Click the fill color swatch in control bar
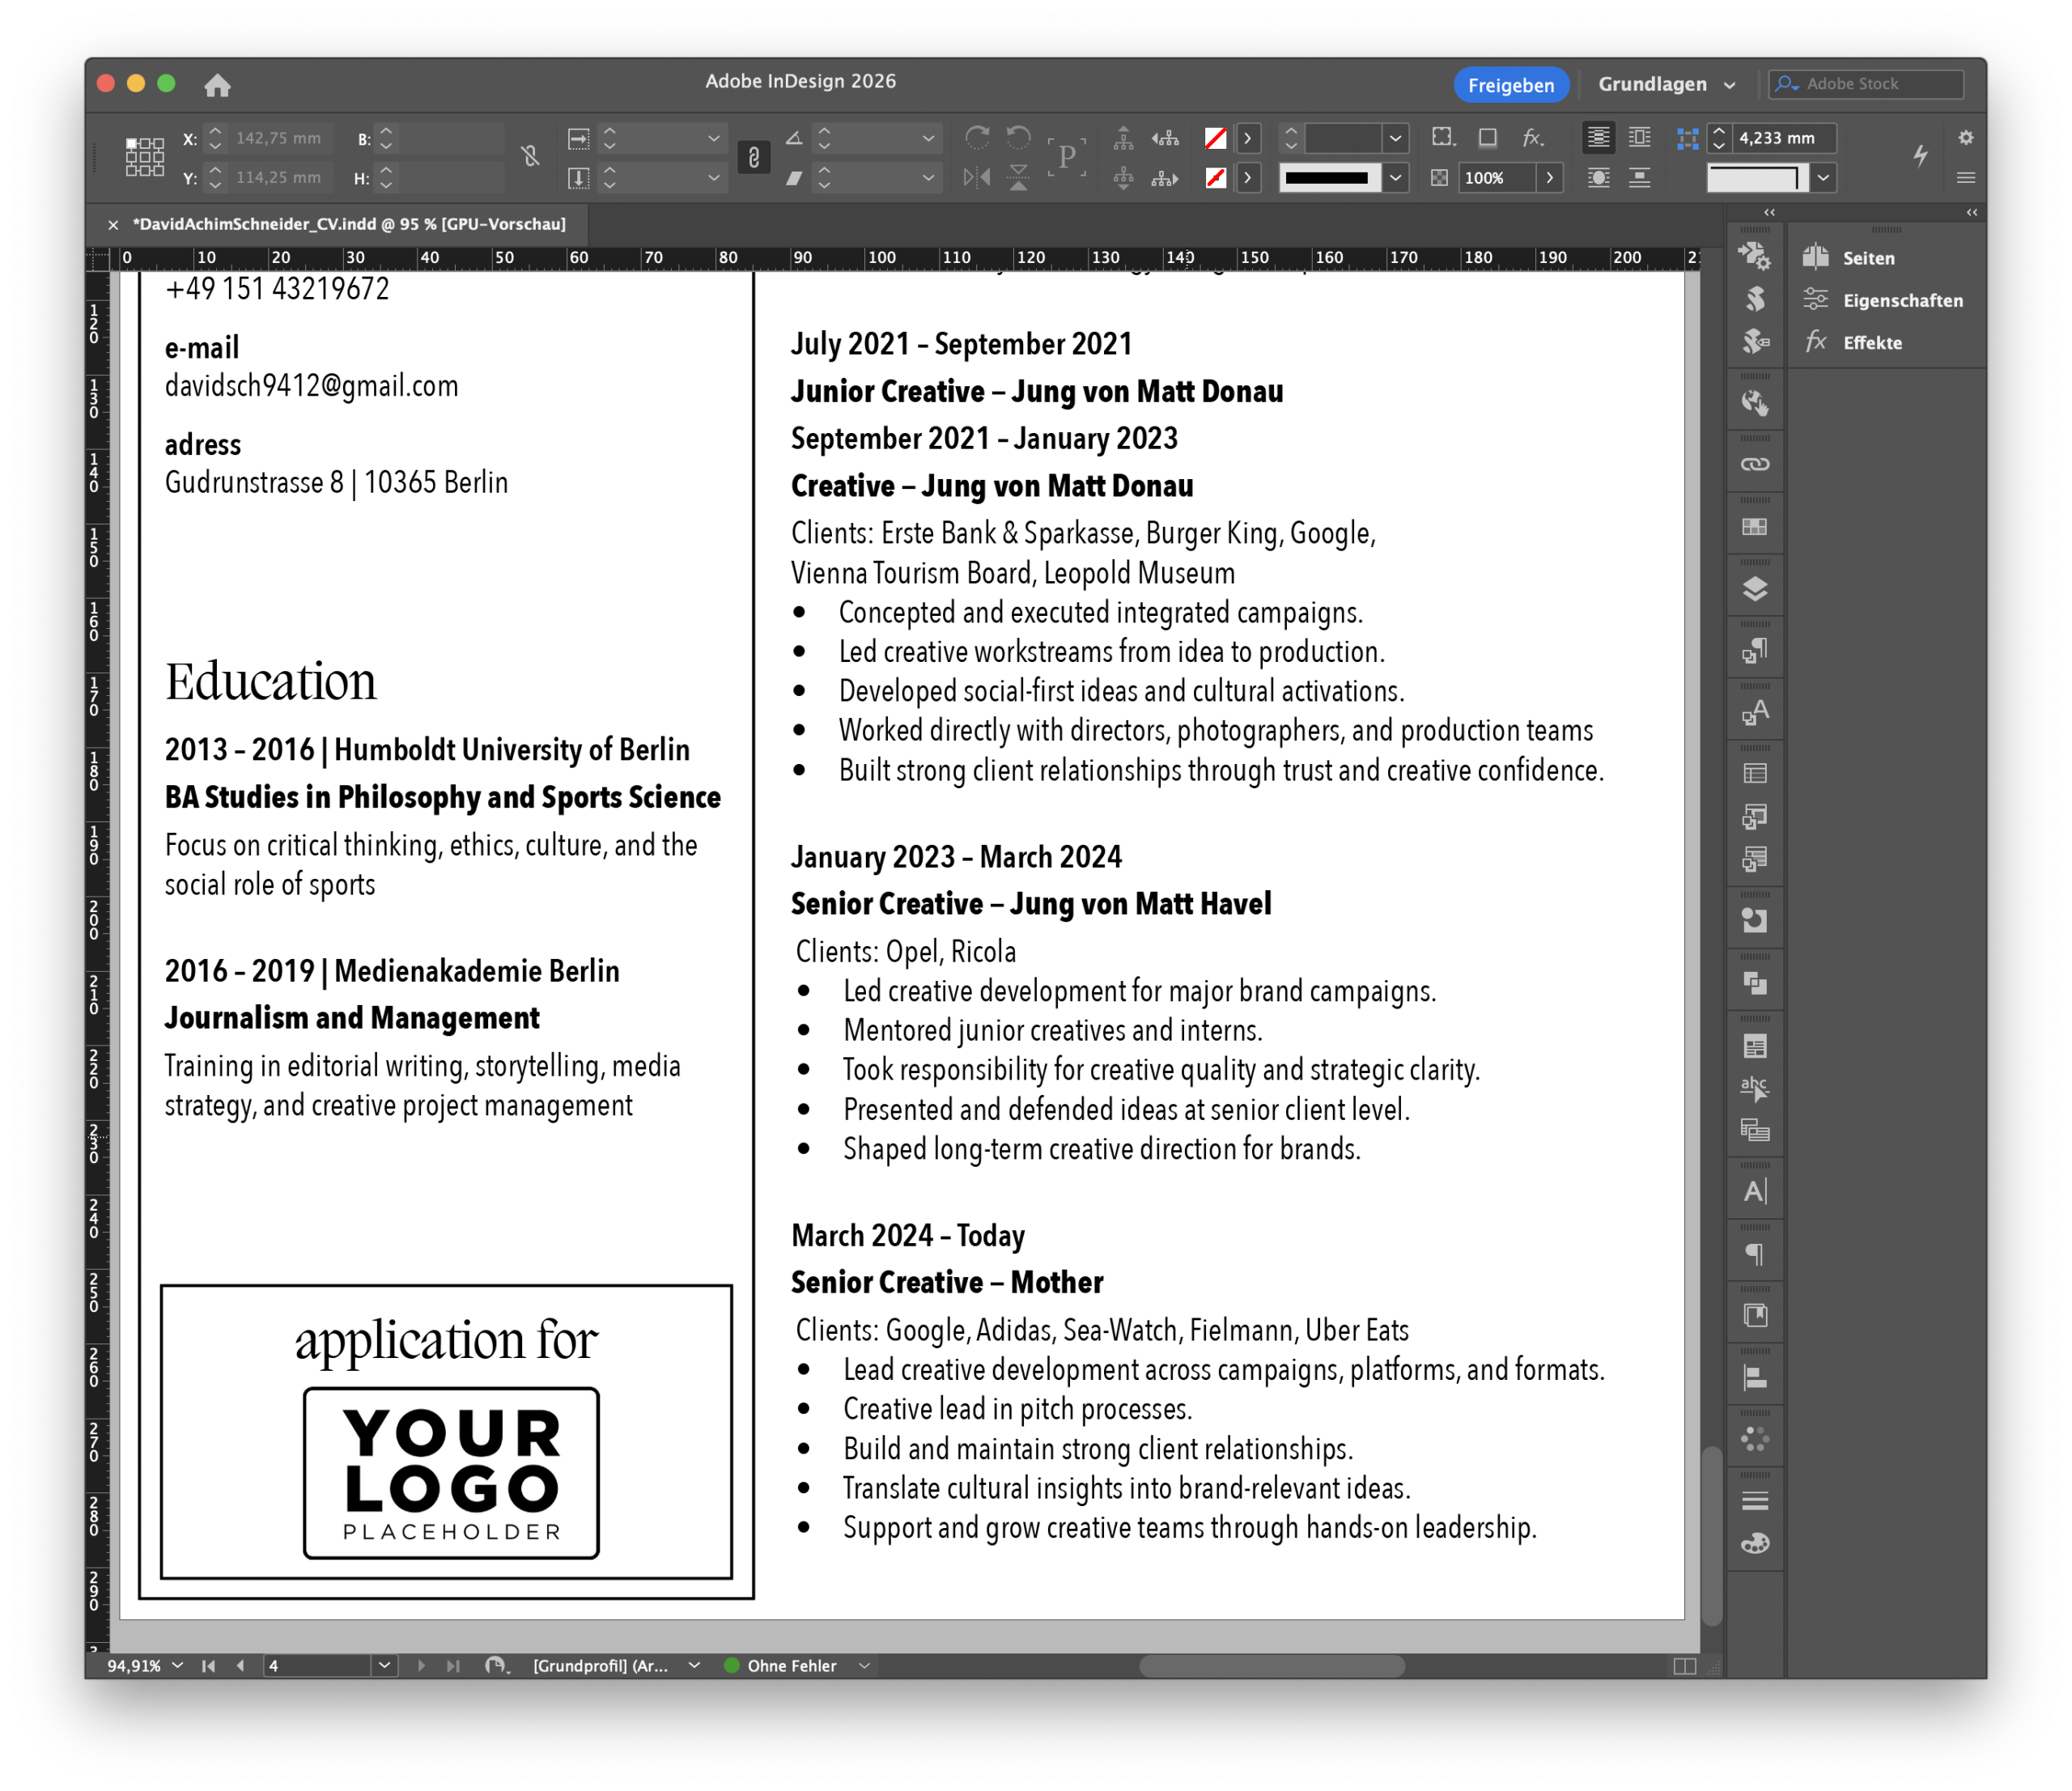The width and height of the screenshot is (2072, 1791). 1215,138
